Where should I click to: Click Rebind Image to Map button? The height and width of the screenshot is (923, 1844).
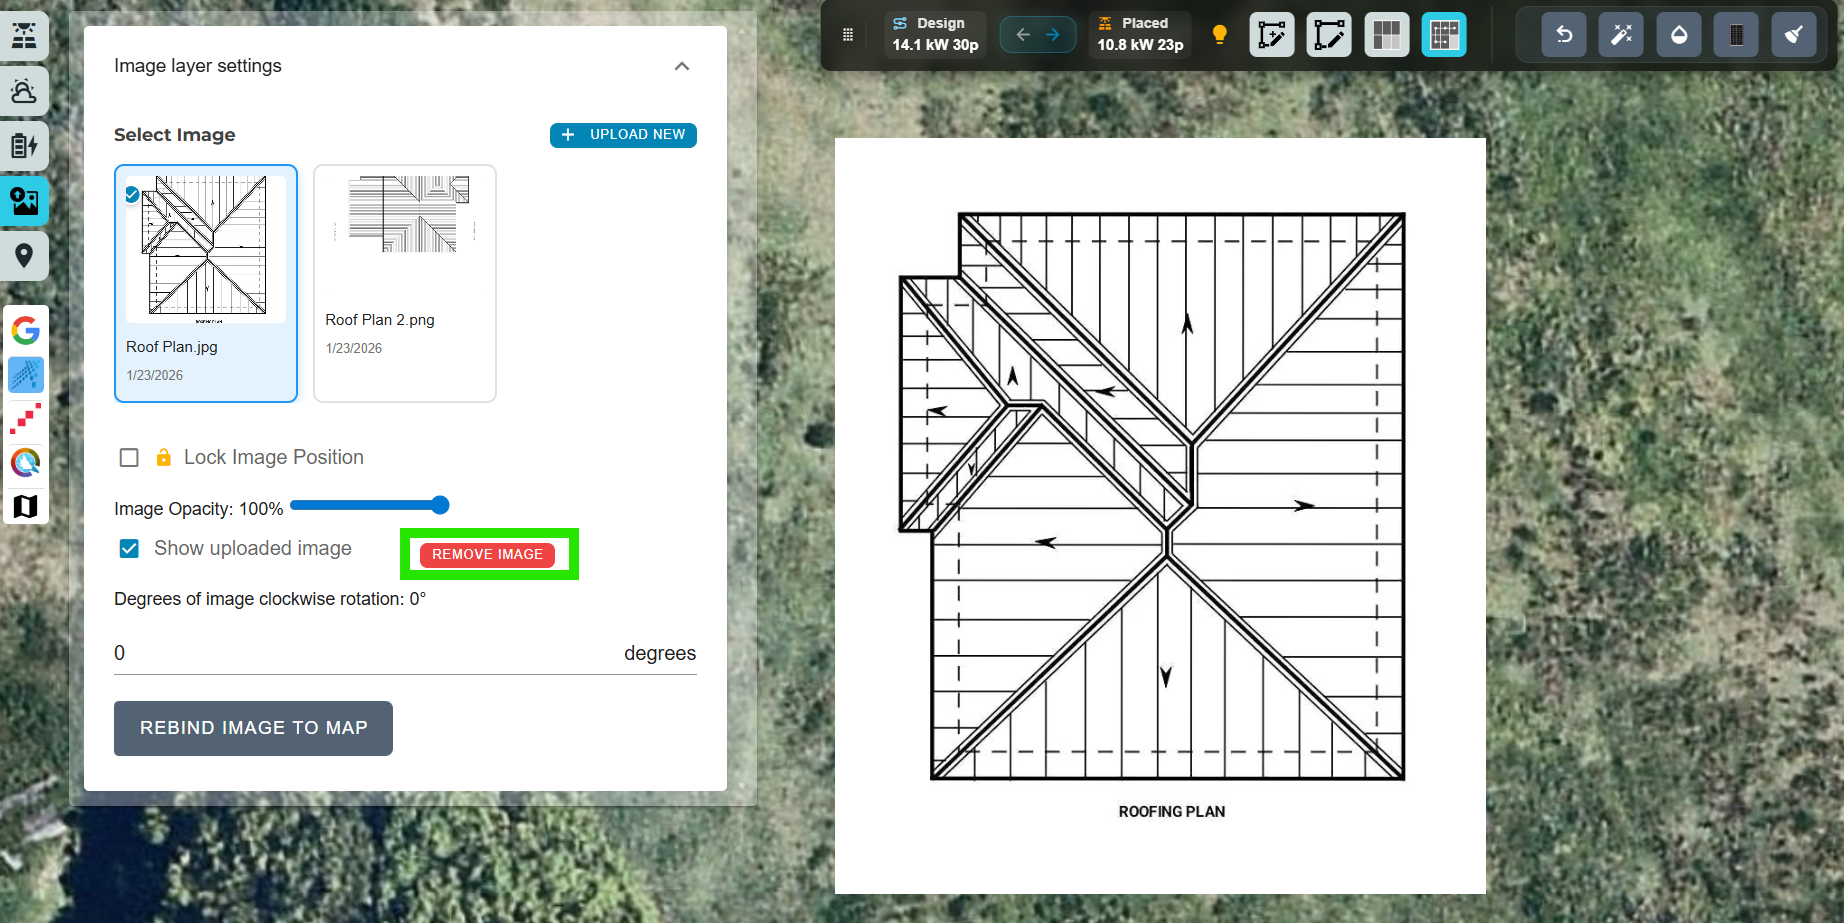click(253, 728)
